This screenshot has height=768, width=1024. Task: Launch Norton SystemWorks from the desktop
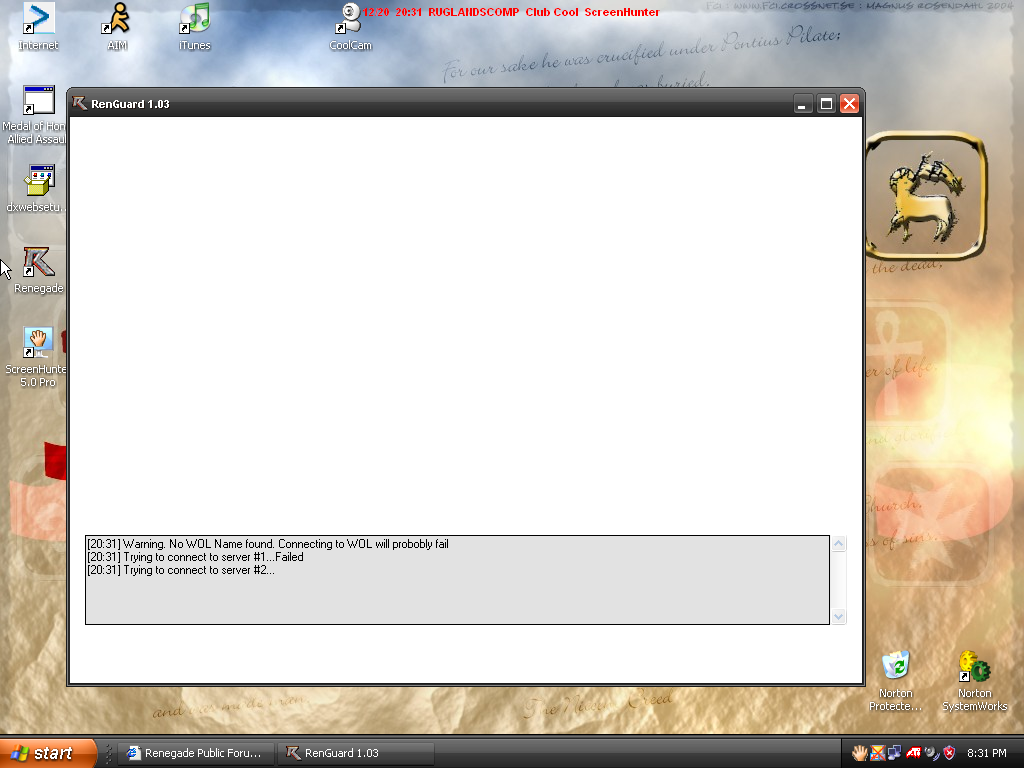pyautogui.click(x=974, y=667)
